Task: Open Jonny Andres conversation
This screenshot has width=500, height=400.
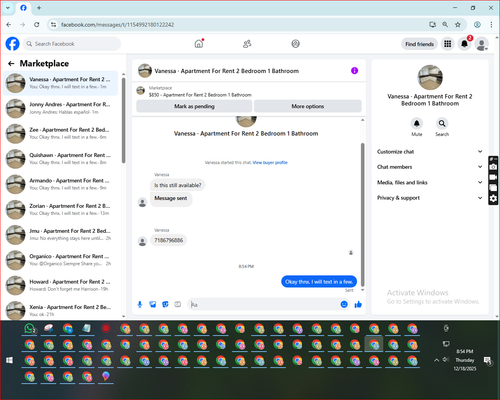Action: point(61,108)
